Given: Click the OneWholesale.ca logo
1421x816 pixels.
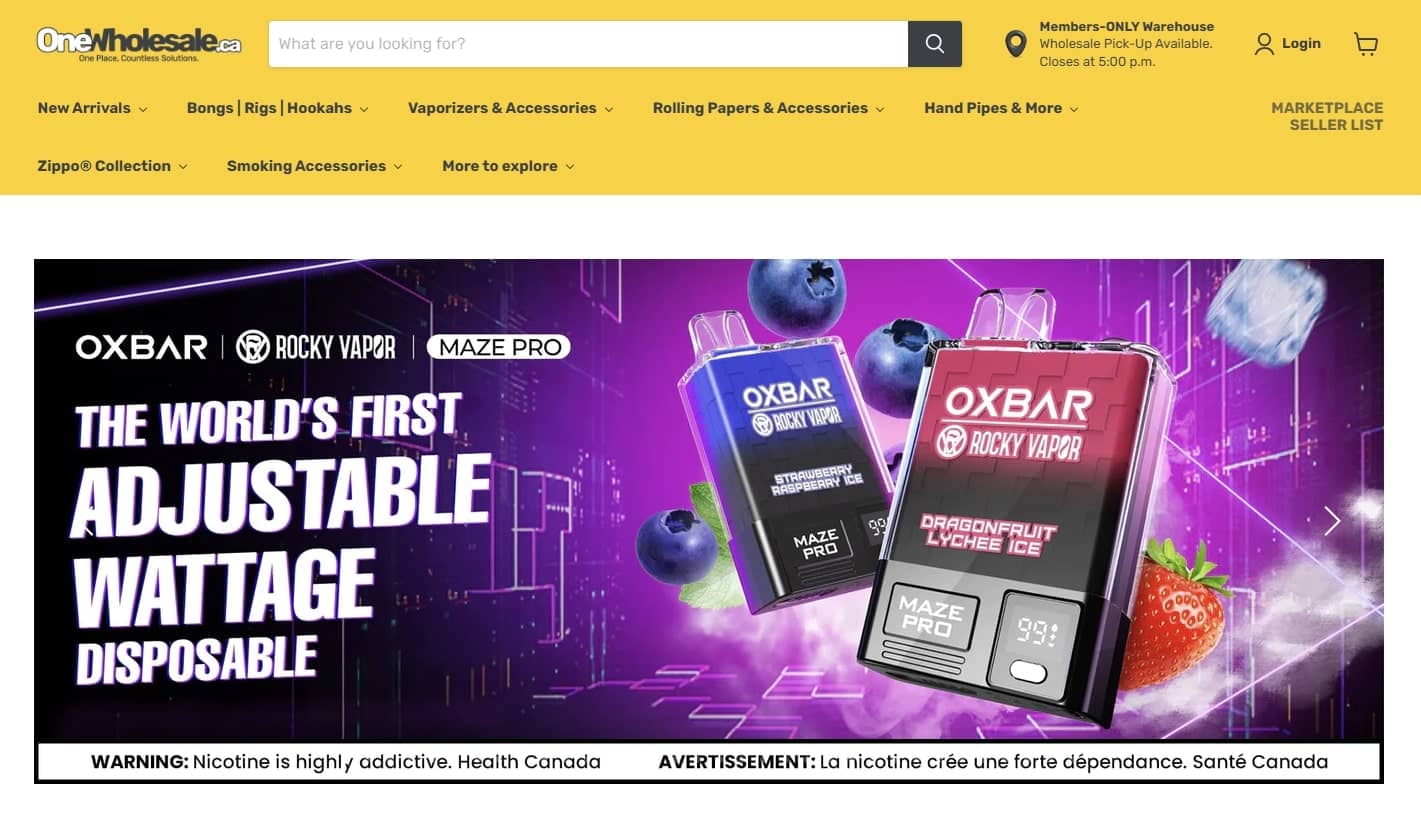Looking at the screenshot, I should click(139, 44).
